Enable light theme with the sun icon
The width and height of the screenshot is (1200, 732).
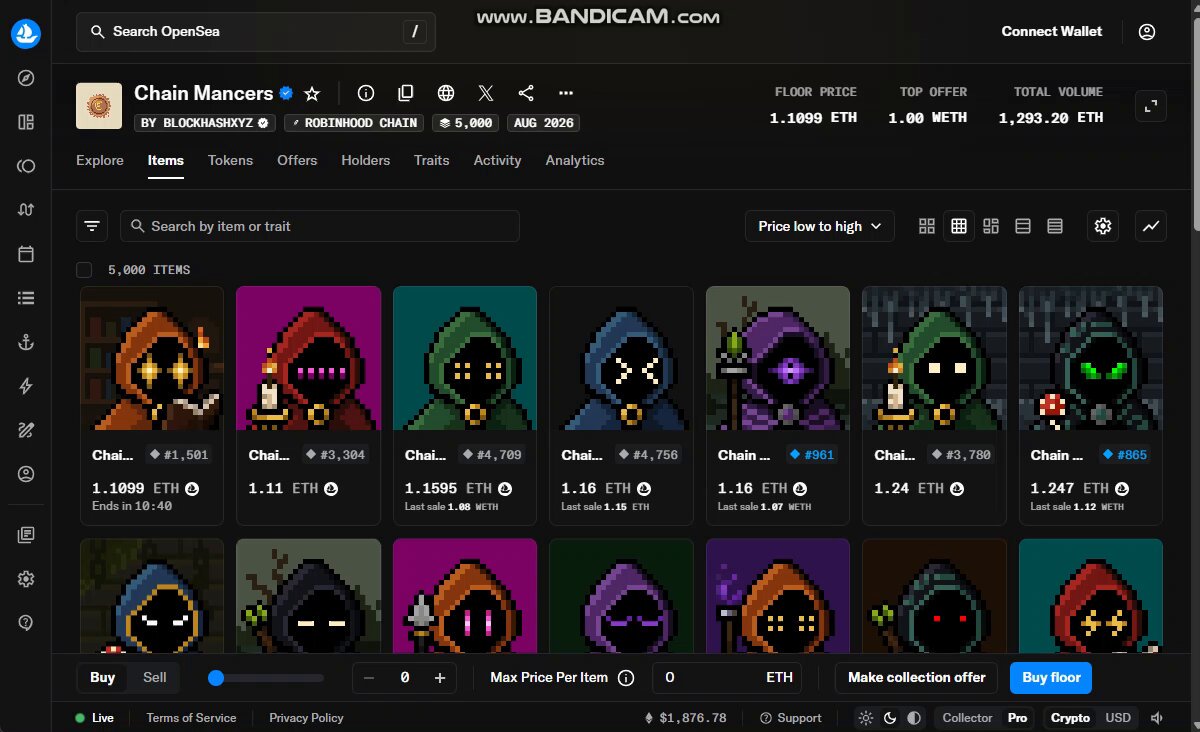tap(866, 718)
